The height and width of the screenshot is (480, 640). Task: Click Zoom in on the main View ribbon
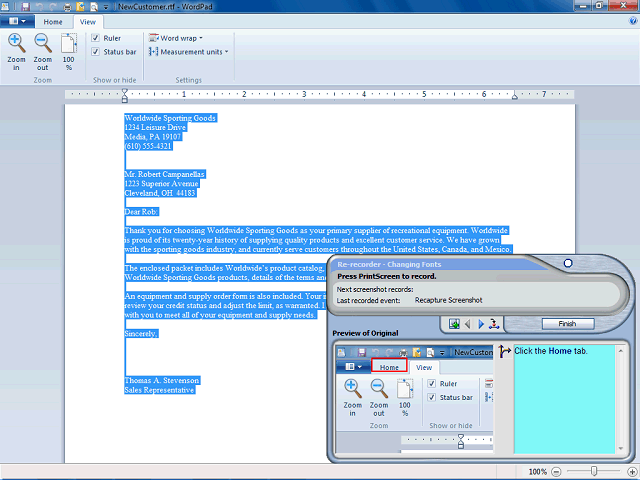pos(16,52)
